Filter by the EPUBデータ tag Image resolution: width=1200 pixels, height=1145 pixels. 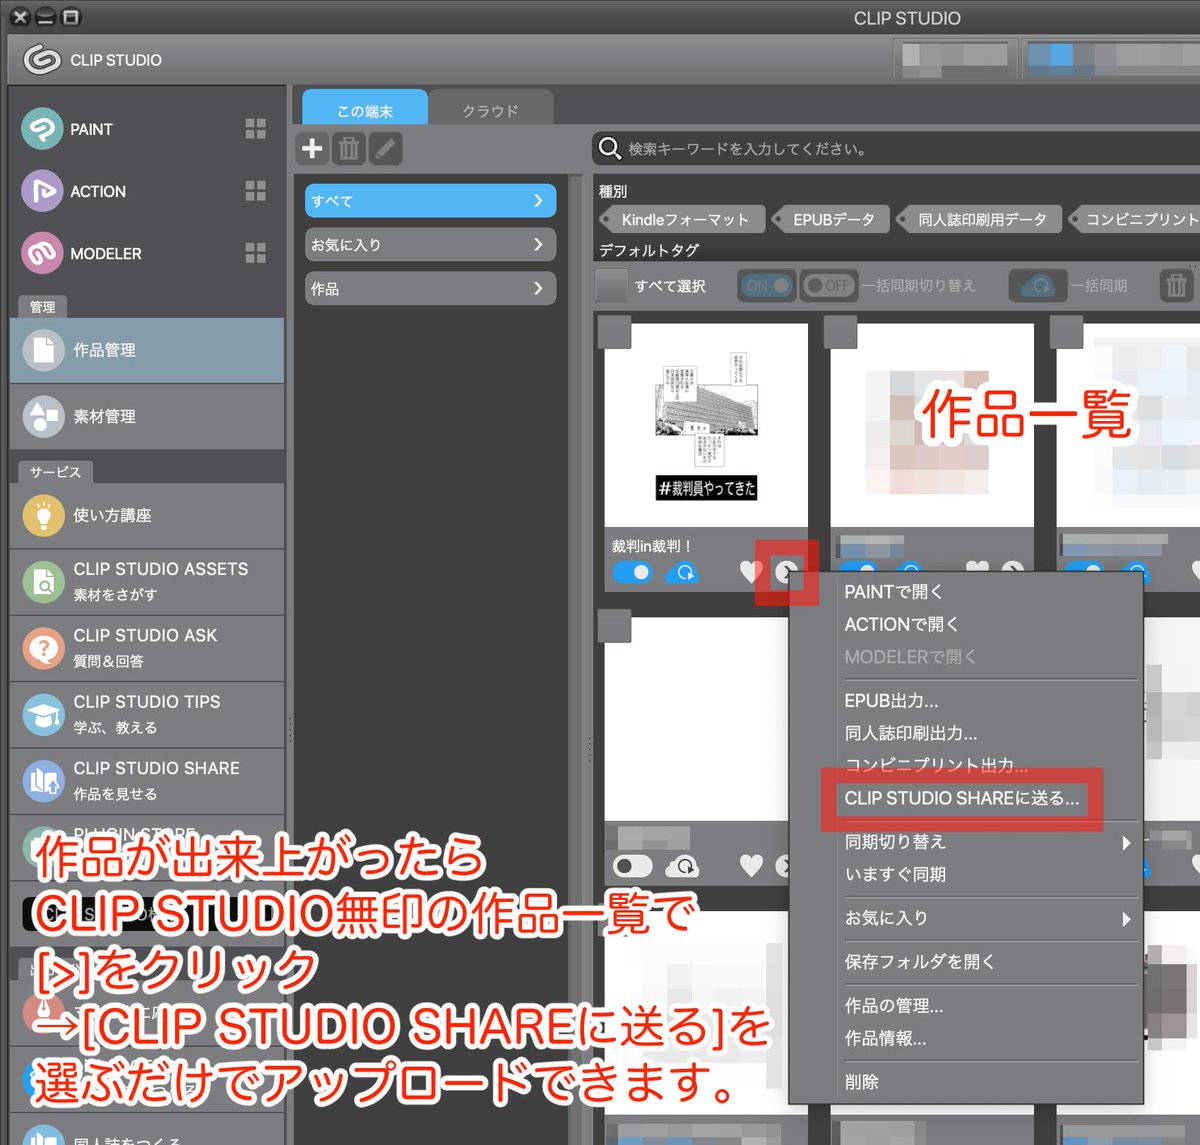point(832,220)
